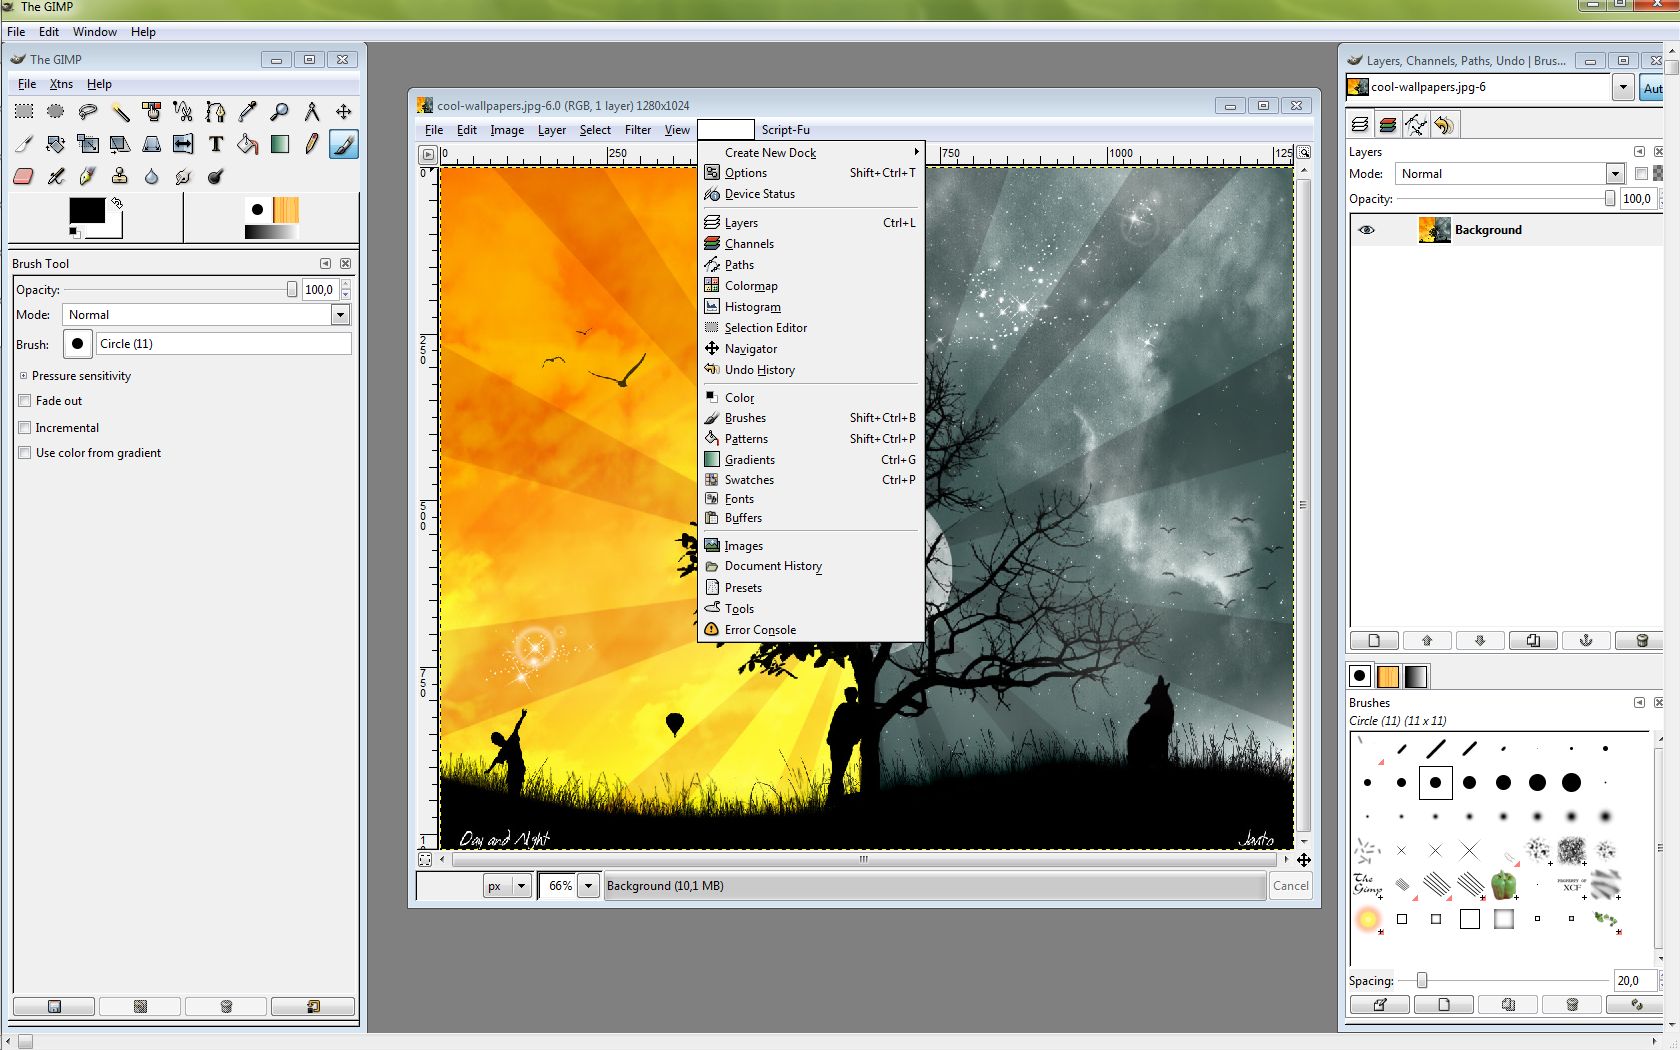Image resolution: width=1680 pixels, height=1050 pixels.
Task: Open Brush Tool Mode dropdown
Action: 340,315
